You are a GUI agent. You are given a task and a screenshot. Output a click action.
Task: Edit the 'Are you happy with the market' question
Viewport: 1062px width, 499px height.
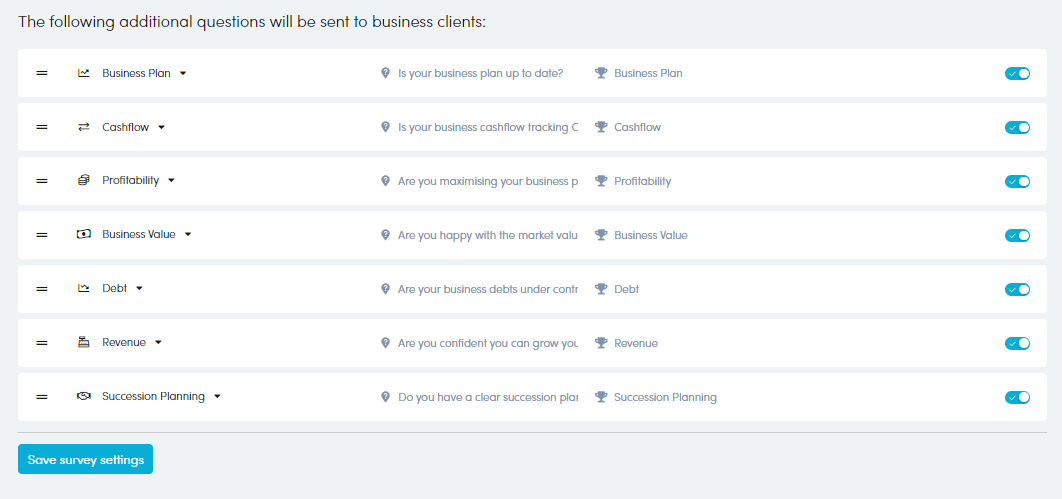coord(488,235)
